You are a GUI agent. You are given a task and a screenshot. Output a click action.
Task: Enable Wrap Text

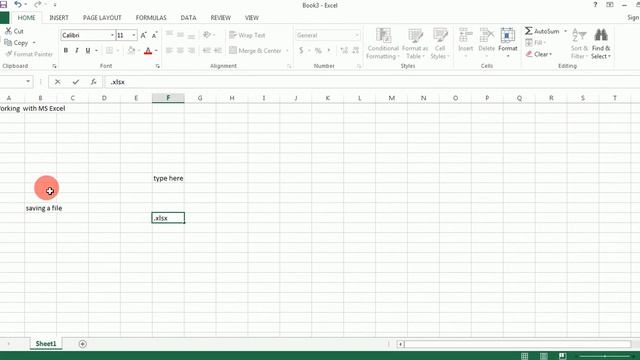247,35
